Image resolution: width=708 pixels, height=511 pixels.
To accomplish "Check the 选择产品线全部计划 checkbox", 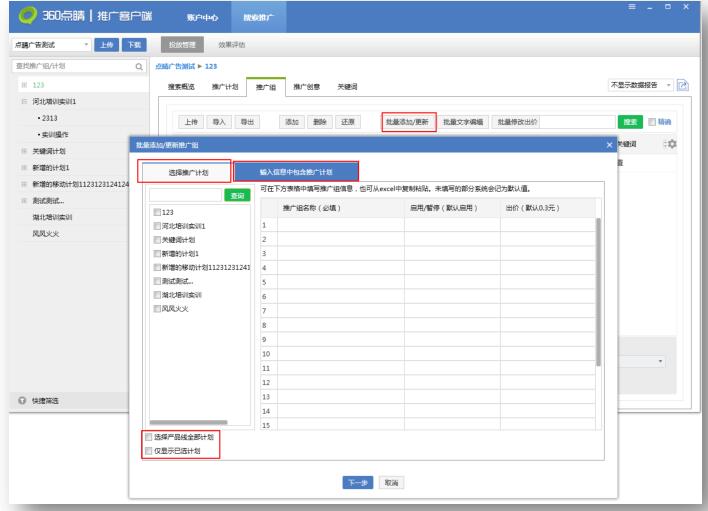I will [148, 438].
